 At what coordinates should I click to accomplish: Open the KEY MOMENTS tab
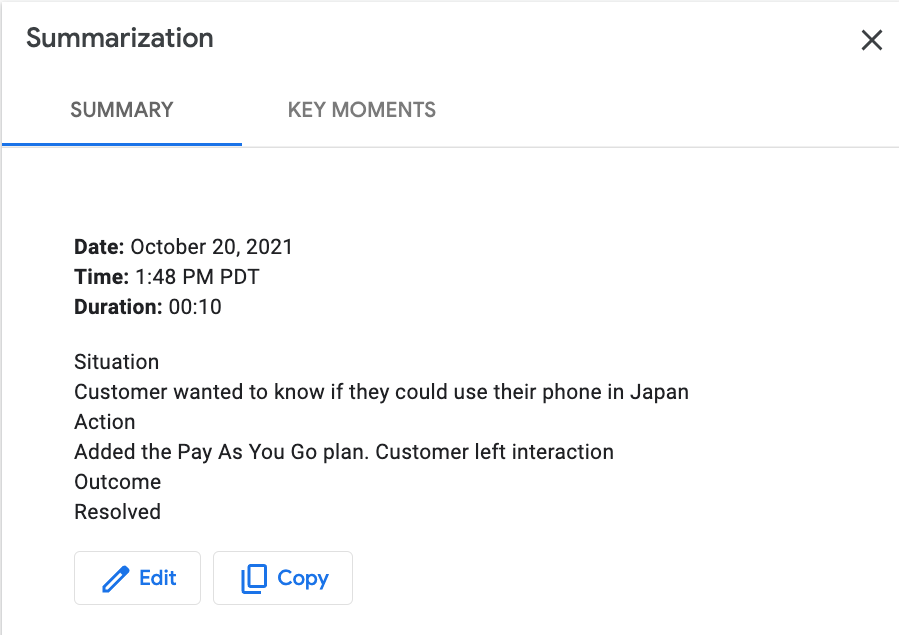click(x=362, y=110)
